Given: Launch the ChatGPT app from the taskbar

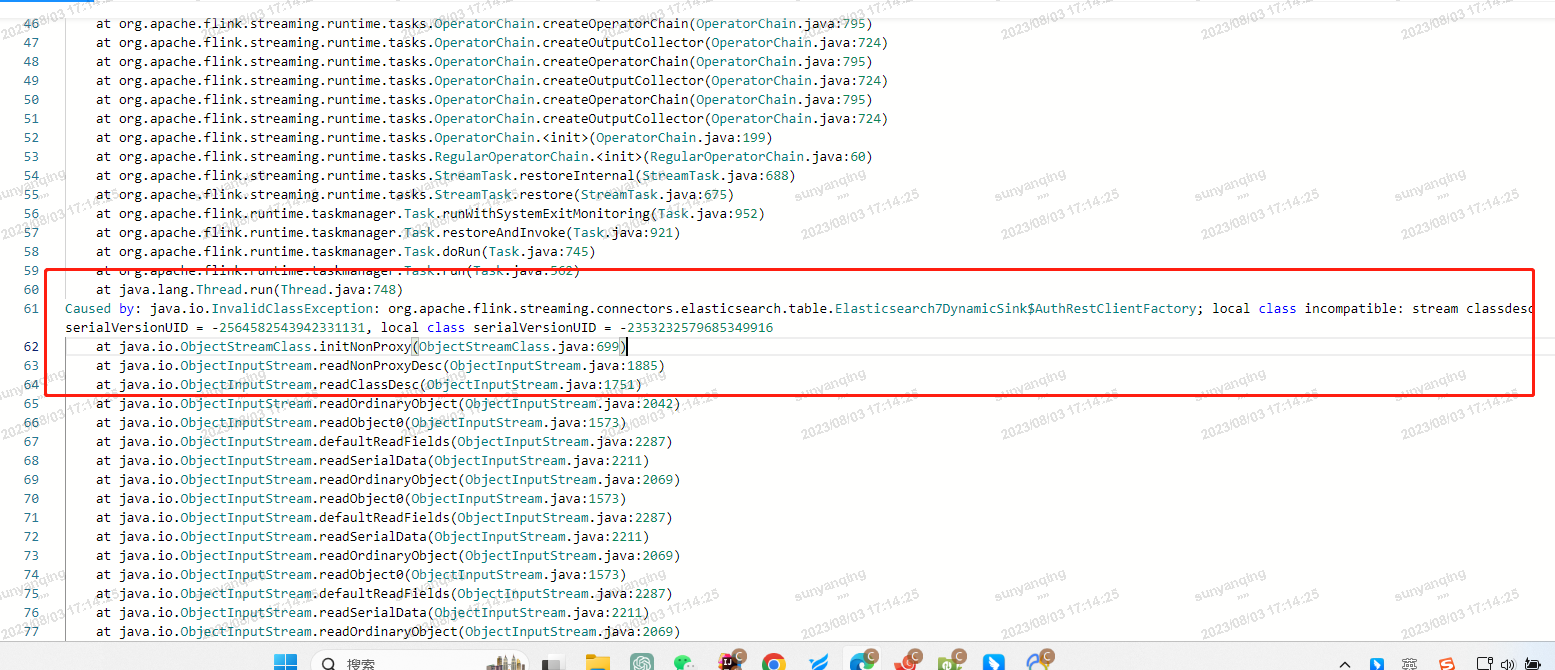Looking at the screenshot, I should pos(642,663).
